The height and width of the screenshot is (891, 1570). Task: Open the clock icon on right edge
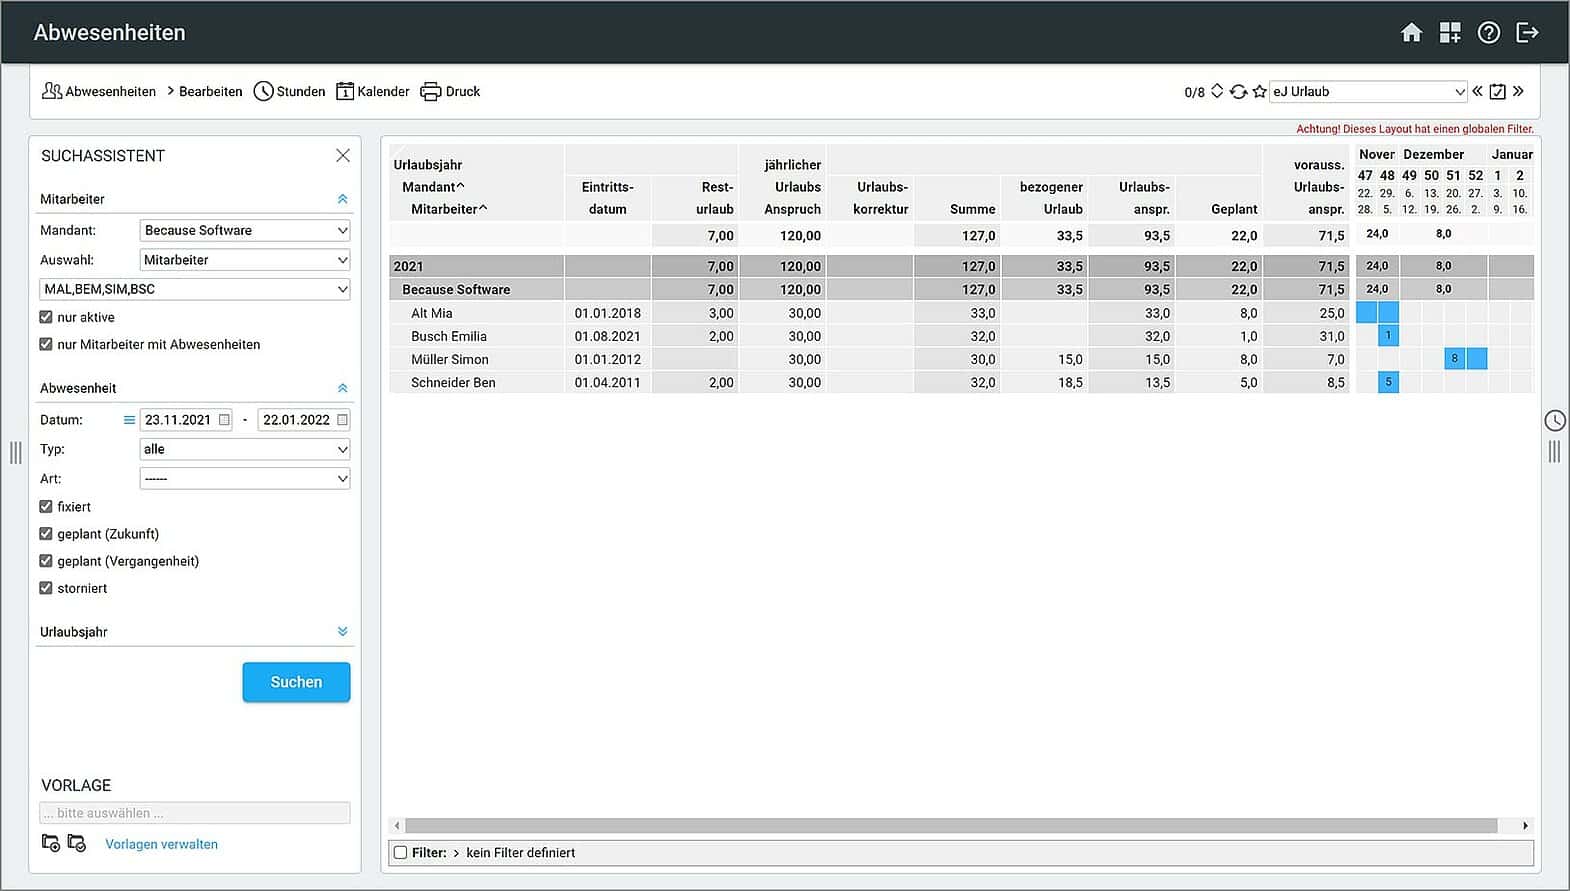click(x=1555, y=421)
